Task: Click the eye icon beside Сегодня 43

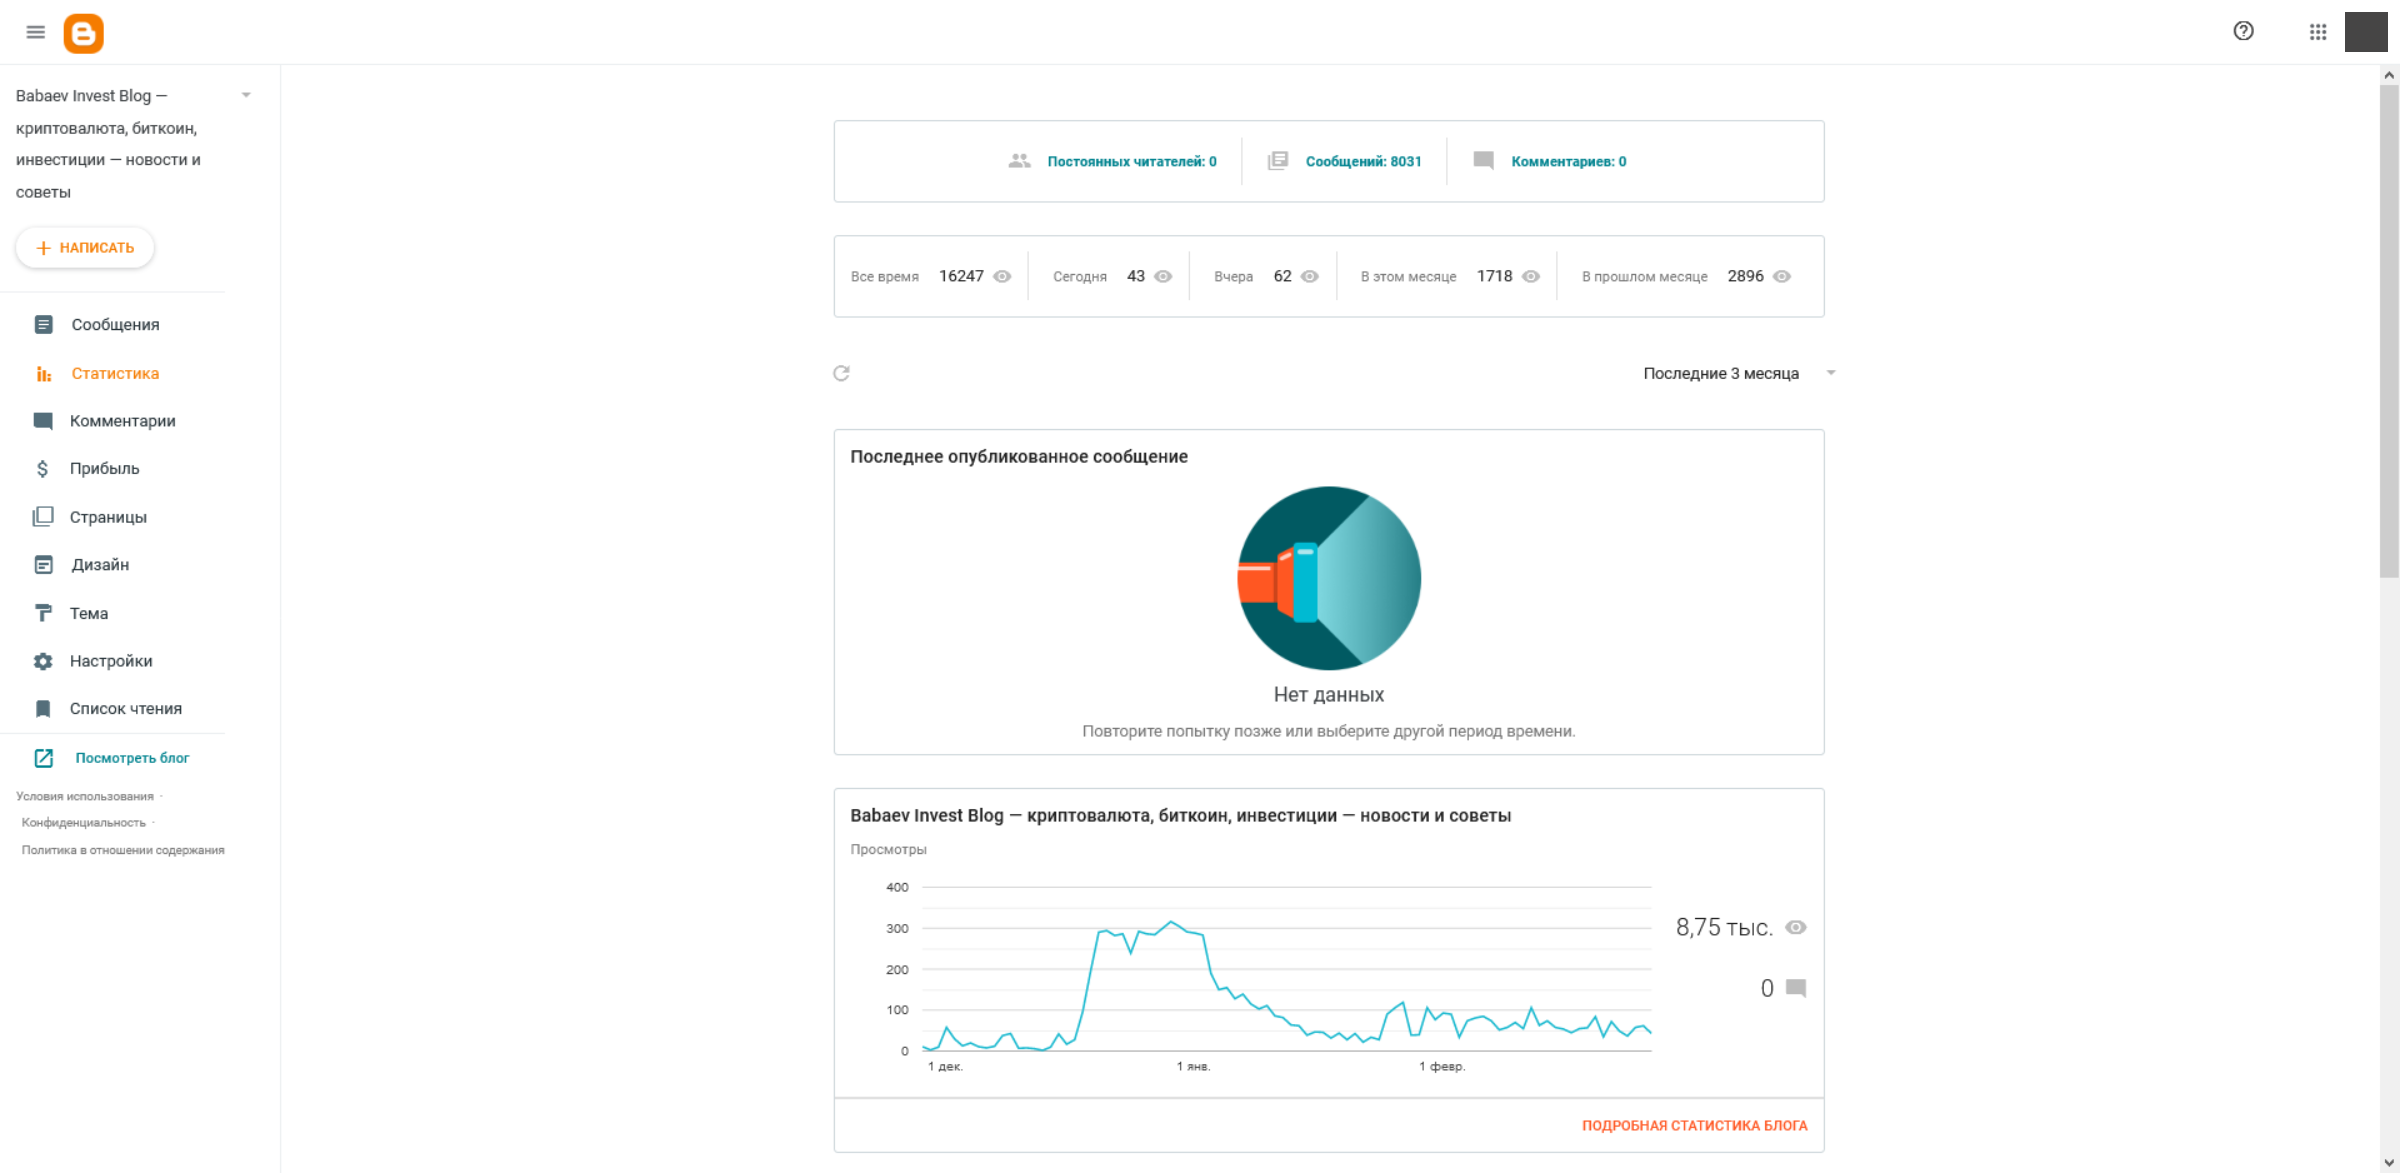Action: point(1163,277)
